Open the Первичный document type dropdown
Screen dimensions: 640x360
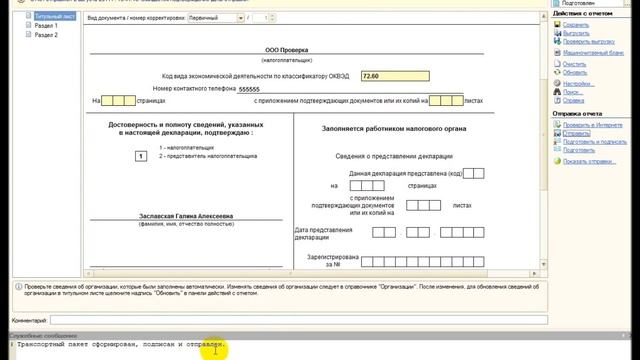pyautogui.click(x=240, y=18)
